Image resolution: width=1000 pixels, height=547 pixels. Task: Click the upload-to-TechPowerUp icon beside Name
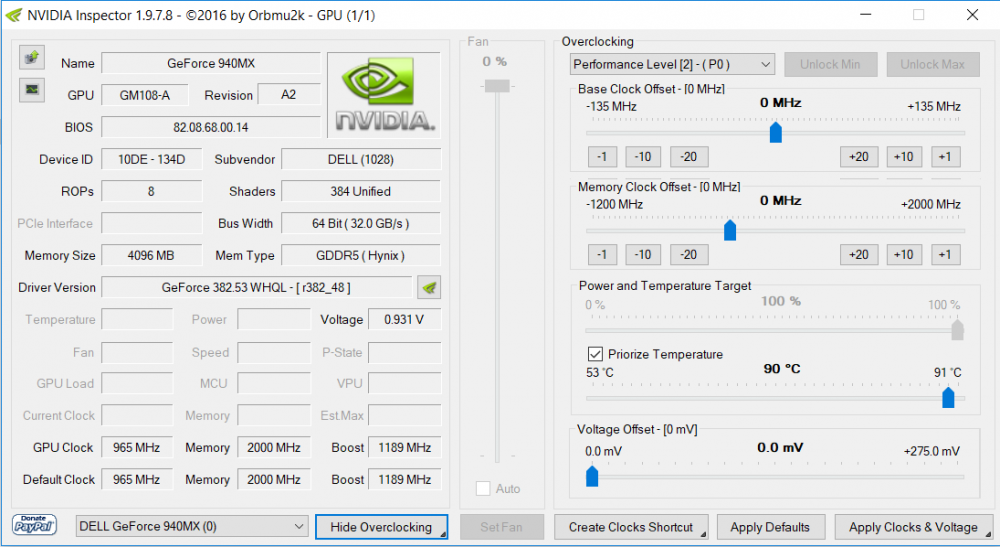pyautogui.click(x=31, y=57)
